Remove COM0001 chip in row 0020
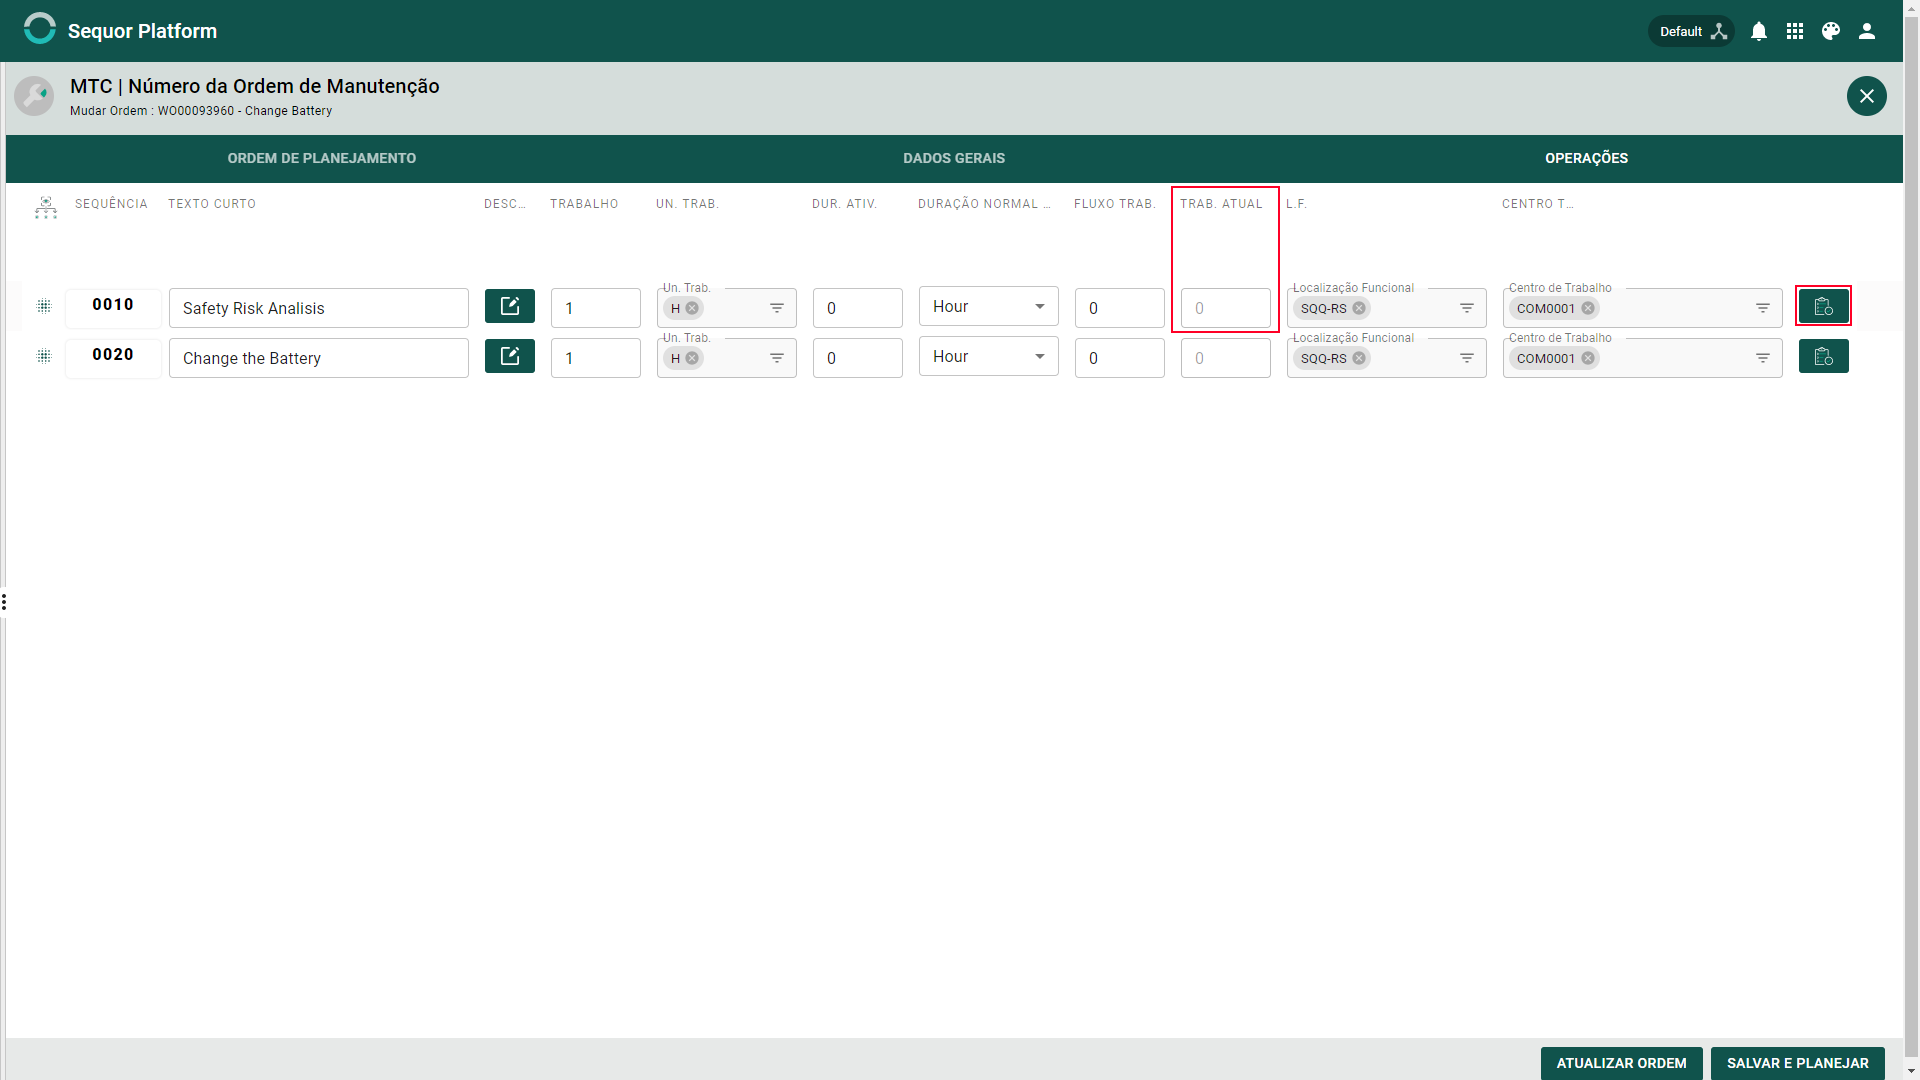Image resolution: width=1920 pixels, height=1080 pixels. point(1588,358)
